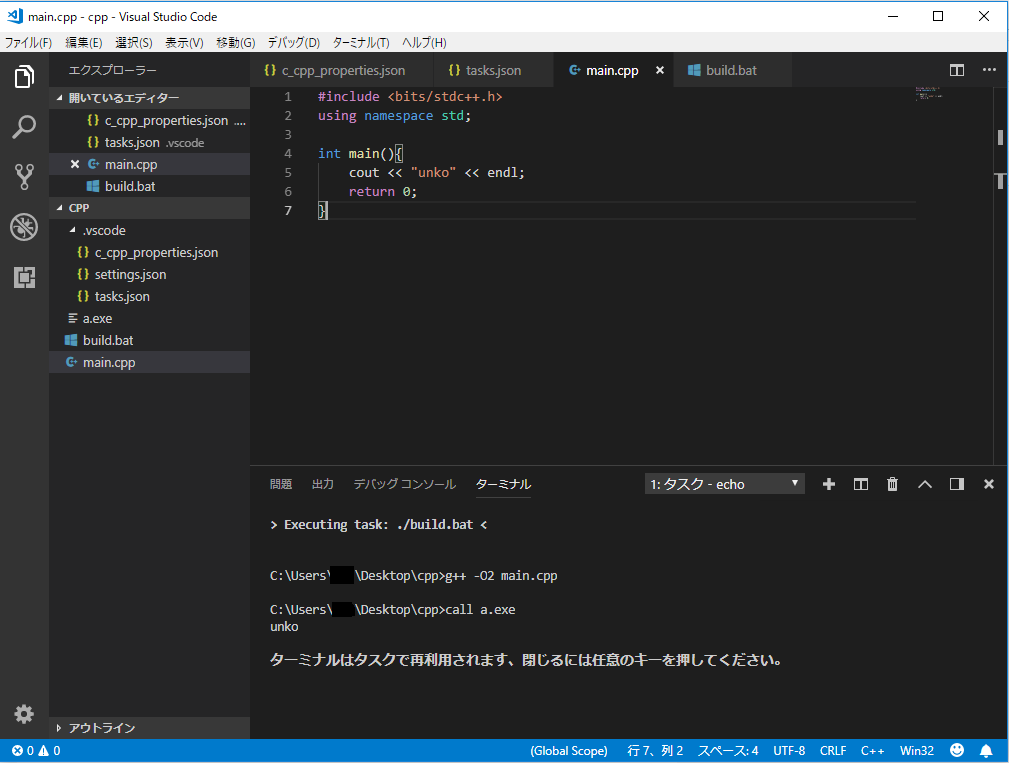
Task: Click the editor minimap preview
Action: 929,93
